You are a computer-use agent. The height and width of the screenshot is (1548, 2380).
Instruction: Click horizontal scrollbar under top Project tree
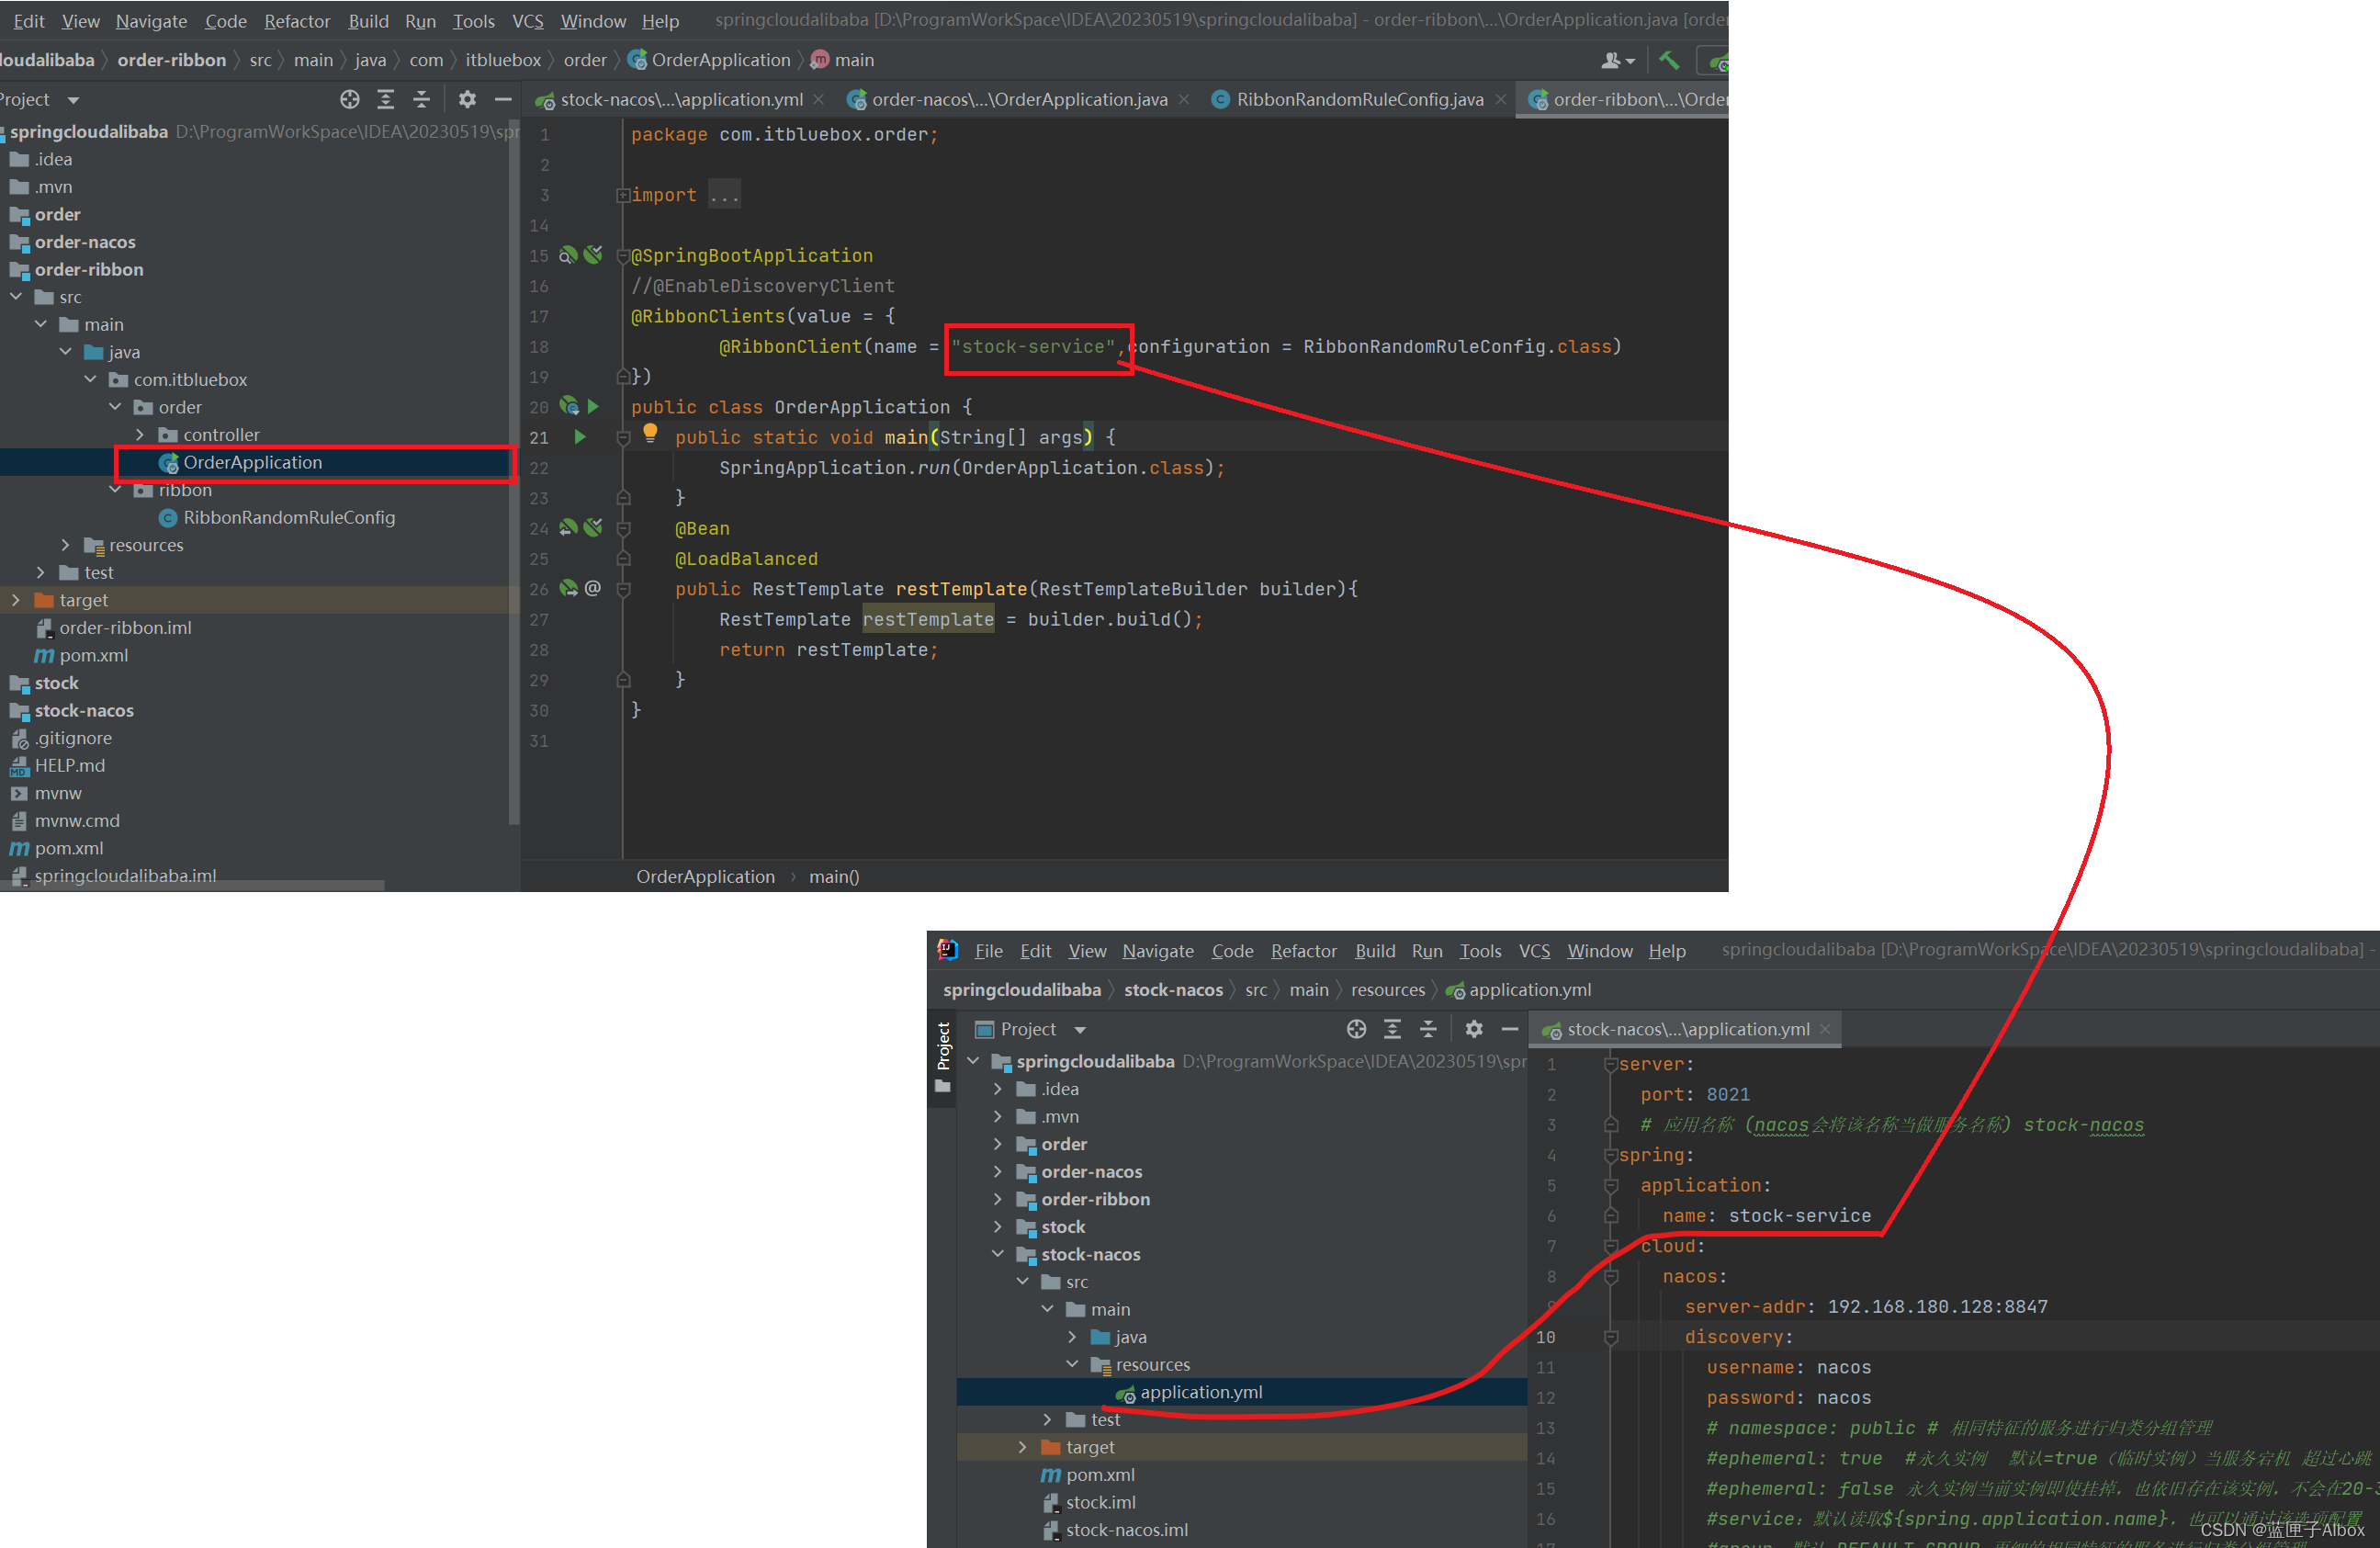(x=192, y=885)
